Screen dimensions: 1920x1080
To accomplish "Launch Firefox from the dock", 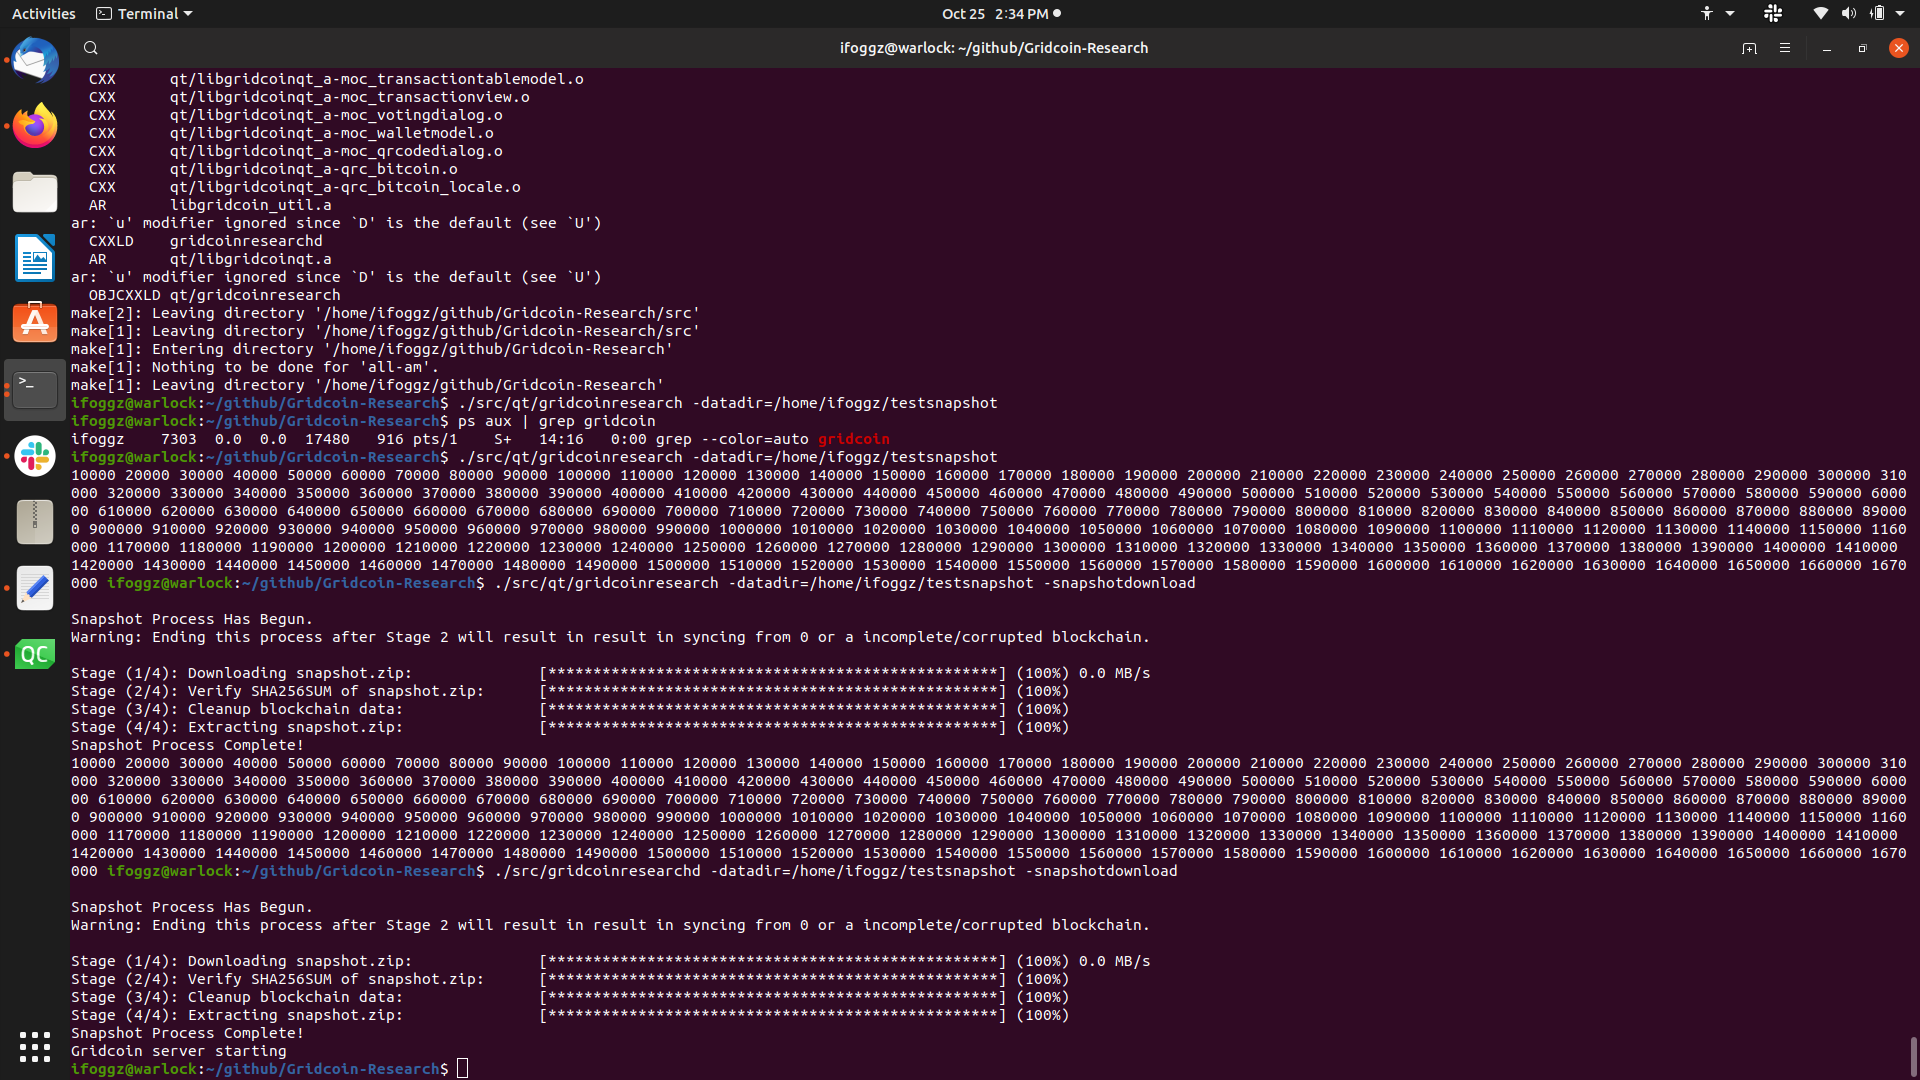I will (x=35, y=126).
